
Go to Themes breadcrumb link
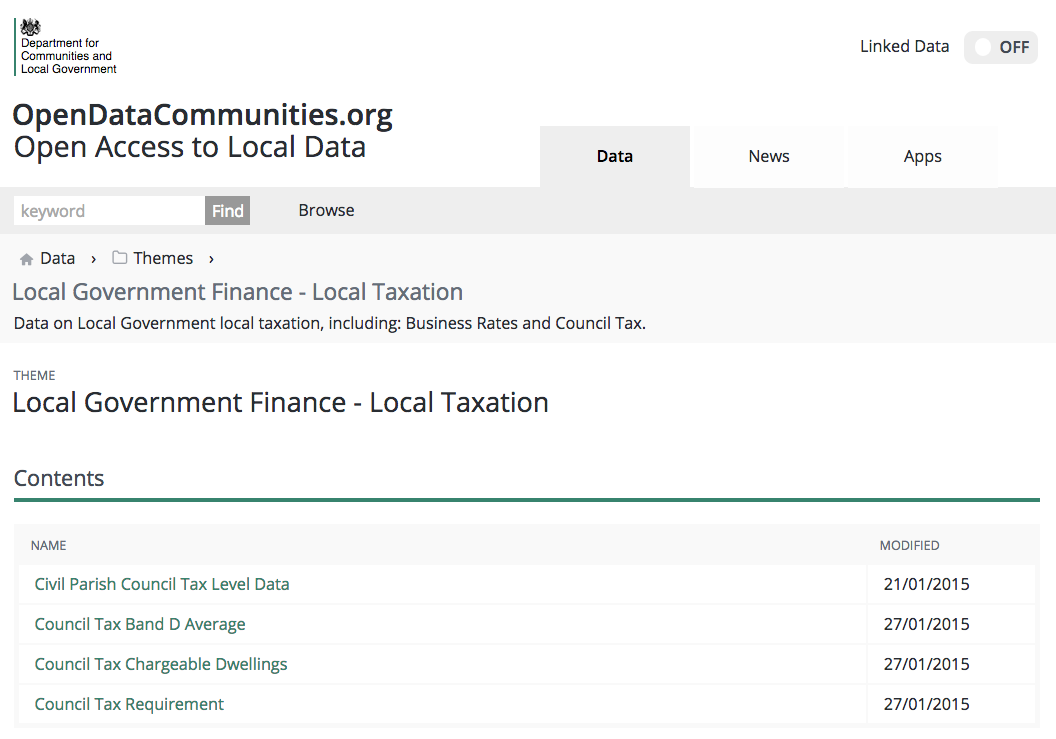(x=163, y=258)
